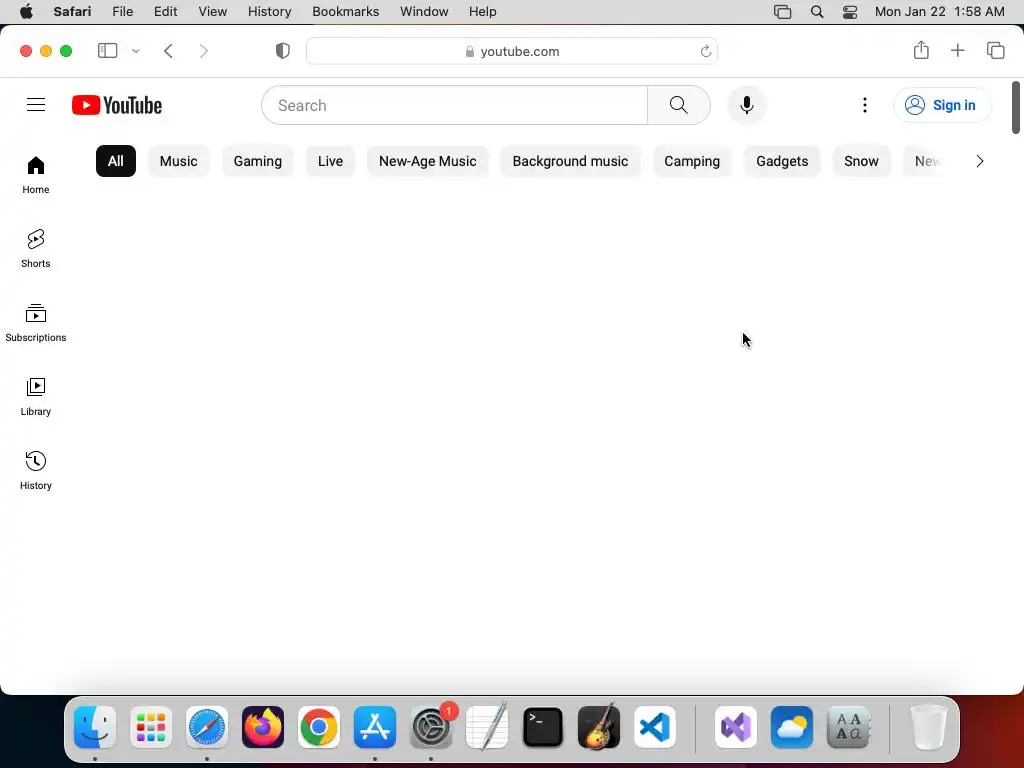This screenshot has width=1024, height=768.
Task: Open Safari from the Dock
Action: pyautogui.click(x=207, y=727)
